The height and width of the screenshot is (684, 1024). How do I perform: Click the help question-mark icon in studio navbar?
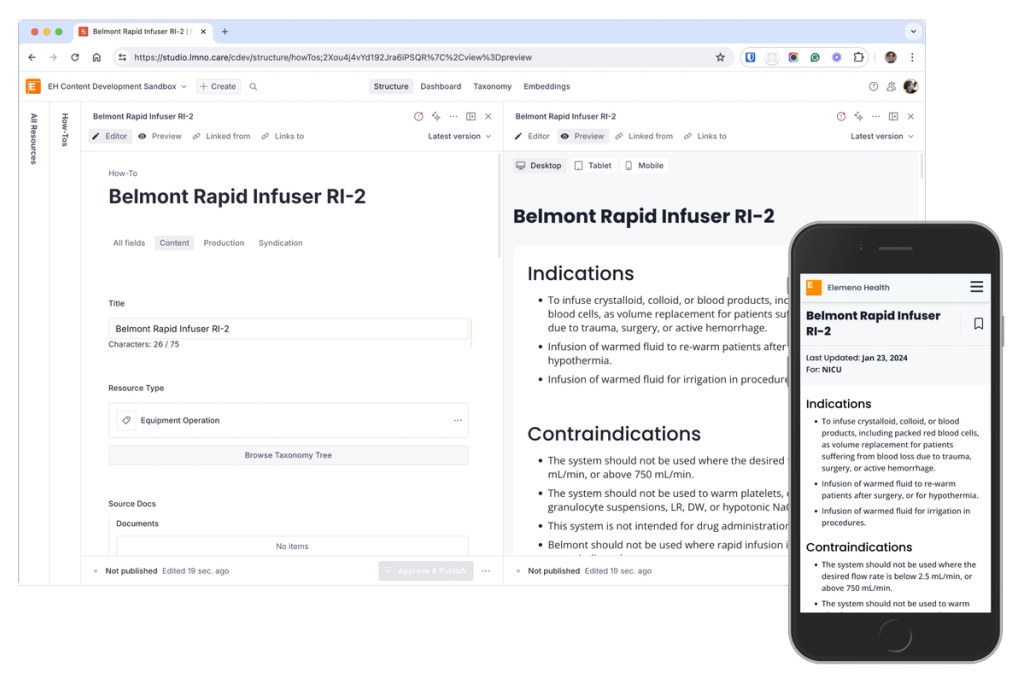(x=873, y=86)
